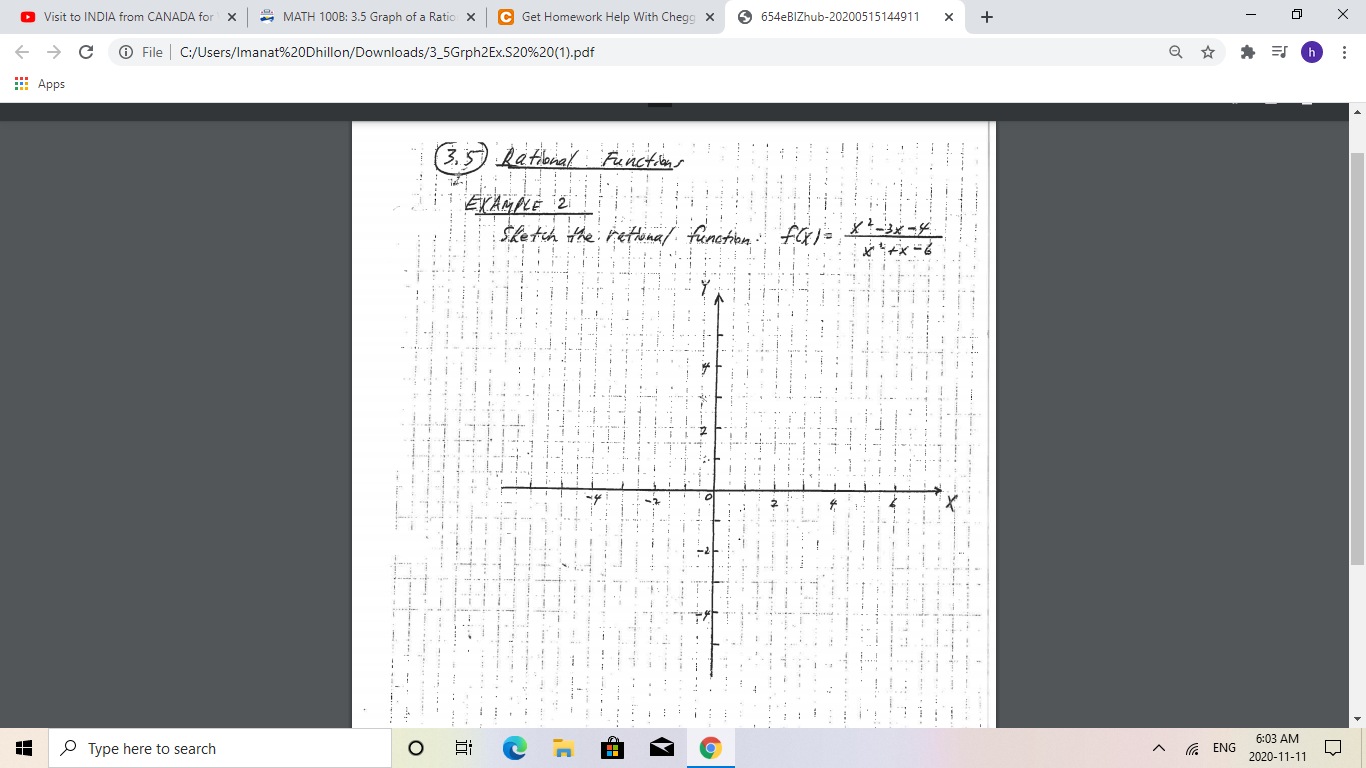Open a new browser tab
This screenshot has width=1366, height=768.
pyautogui.click(x=986, y=16)
